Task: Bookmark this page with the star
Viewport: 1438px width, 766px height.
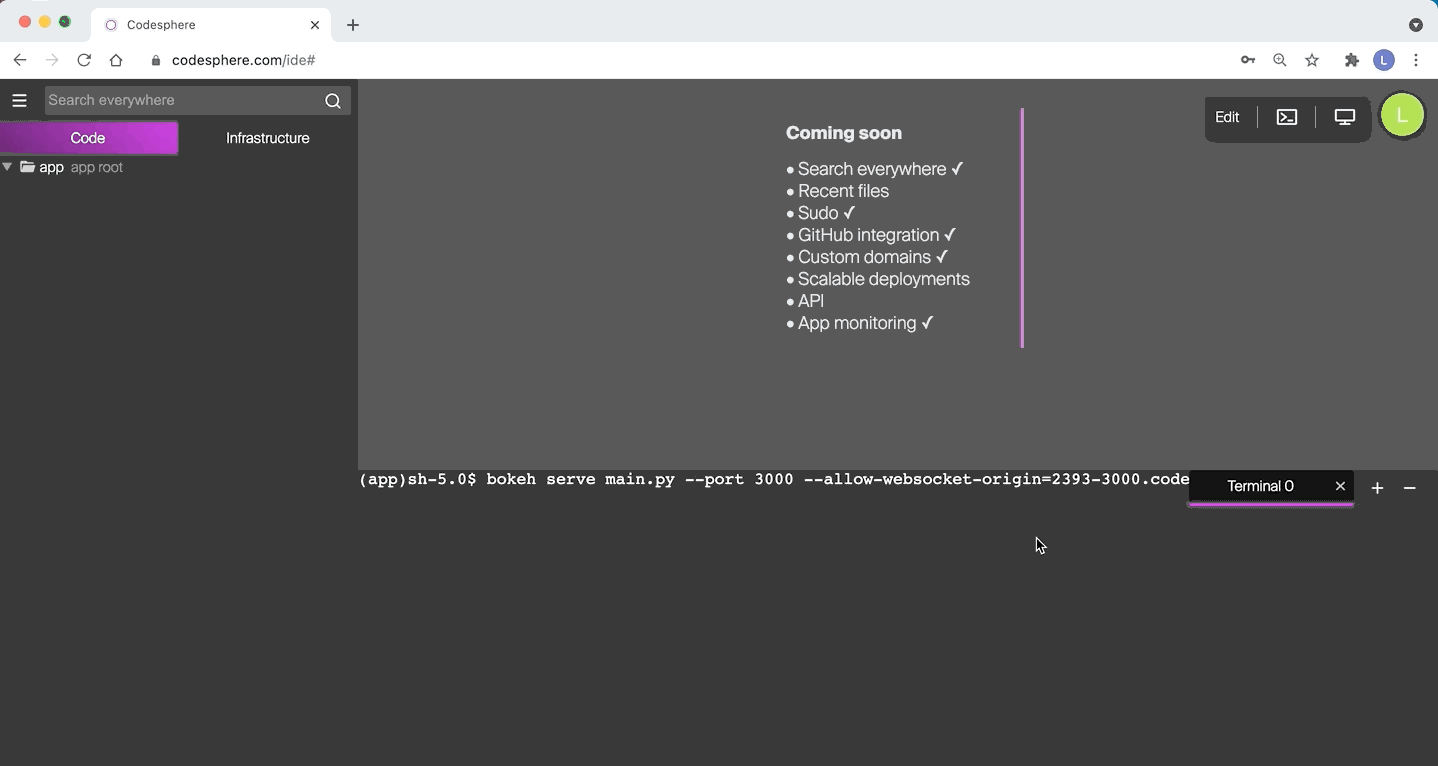Action: (1312, 60)
